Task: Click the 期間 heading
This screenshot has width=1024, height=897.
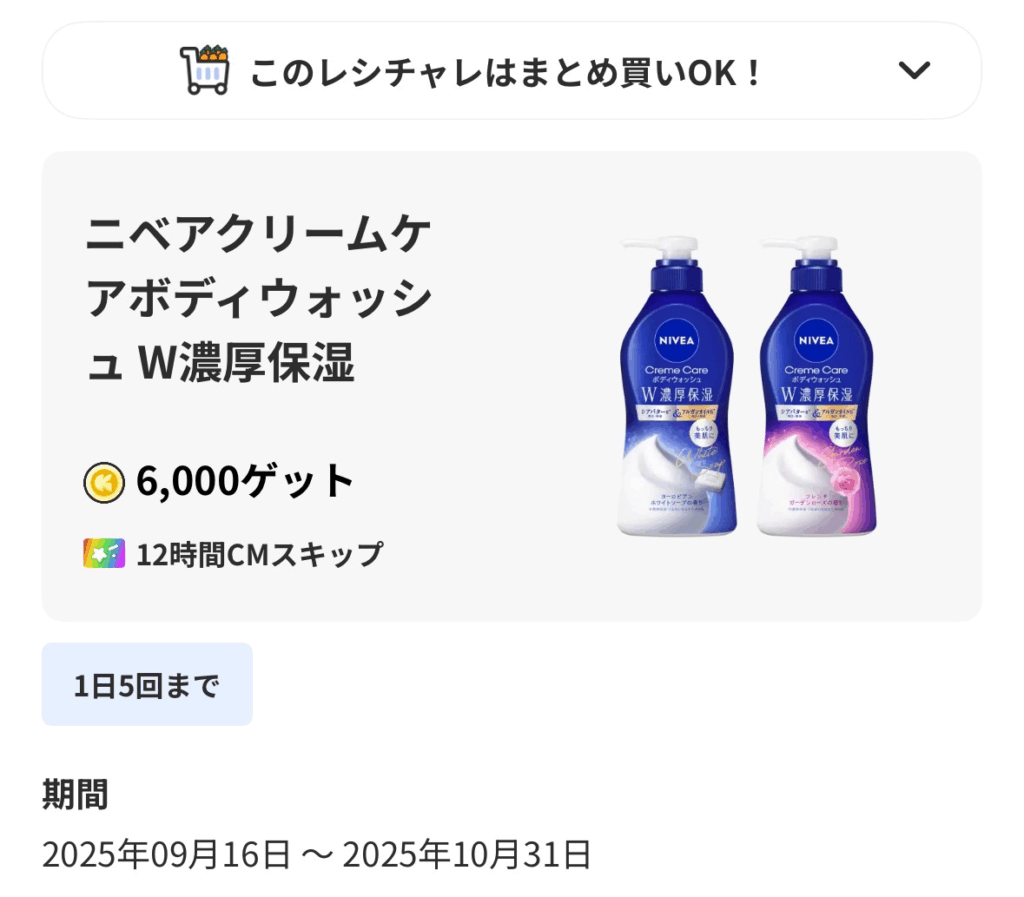Action: point(75,795)
